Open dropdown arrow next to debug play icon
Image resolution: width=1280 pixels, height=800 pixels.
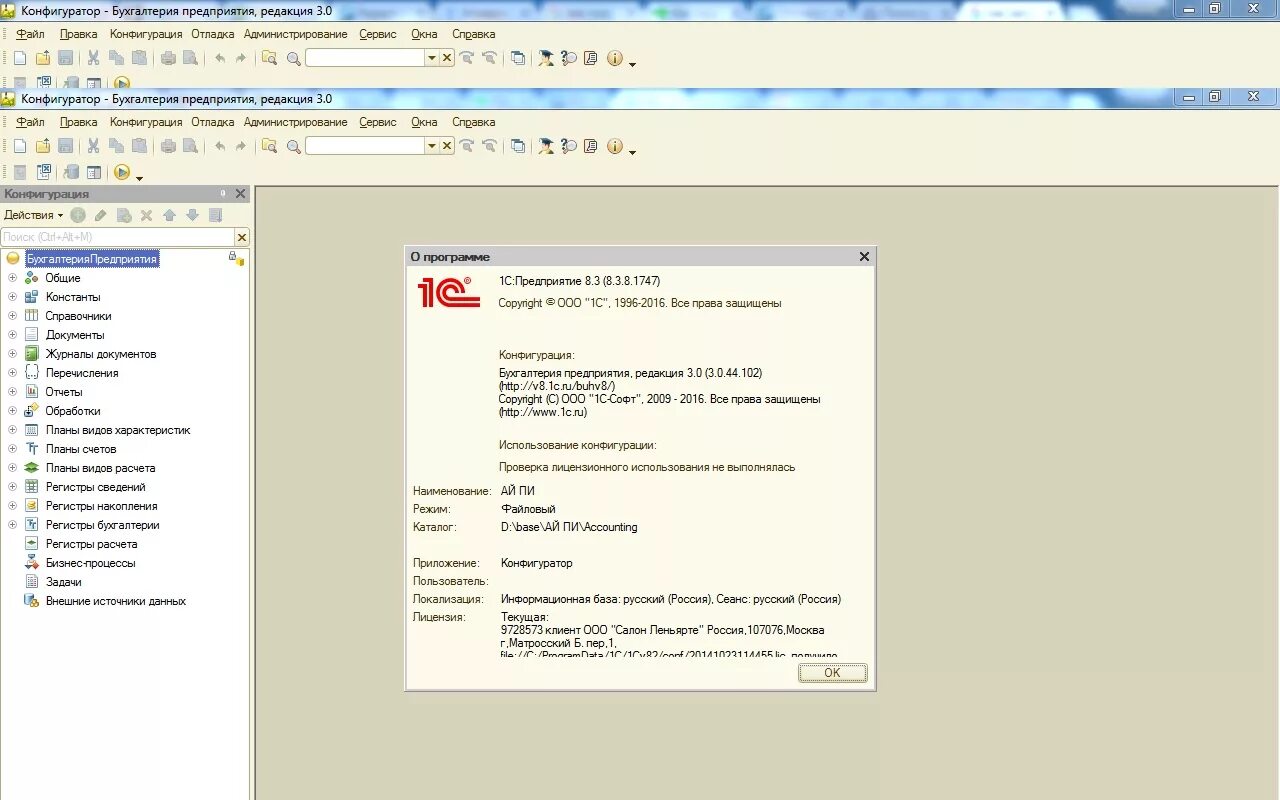click(139, 177)
